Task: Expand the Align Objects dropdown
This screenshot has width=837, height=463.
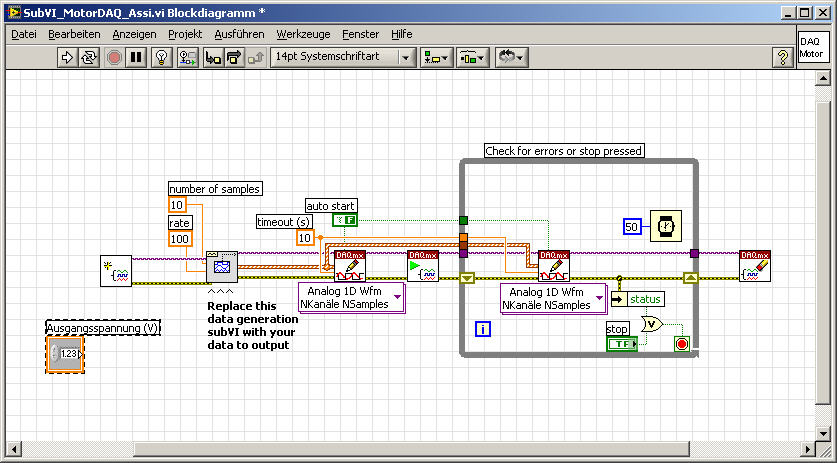Action: 435,57
